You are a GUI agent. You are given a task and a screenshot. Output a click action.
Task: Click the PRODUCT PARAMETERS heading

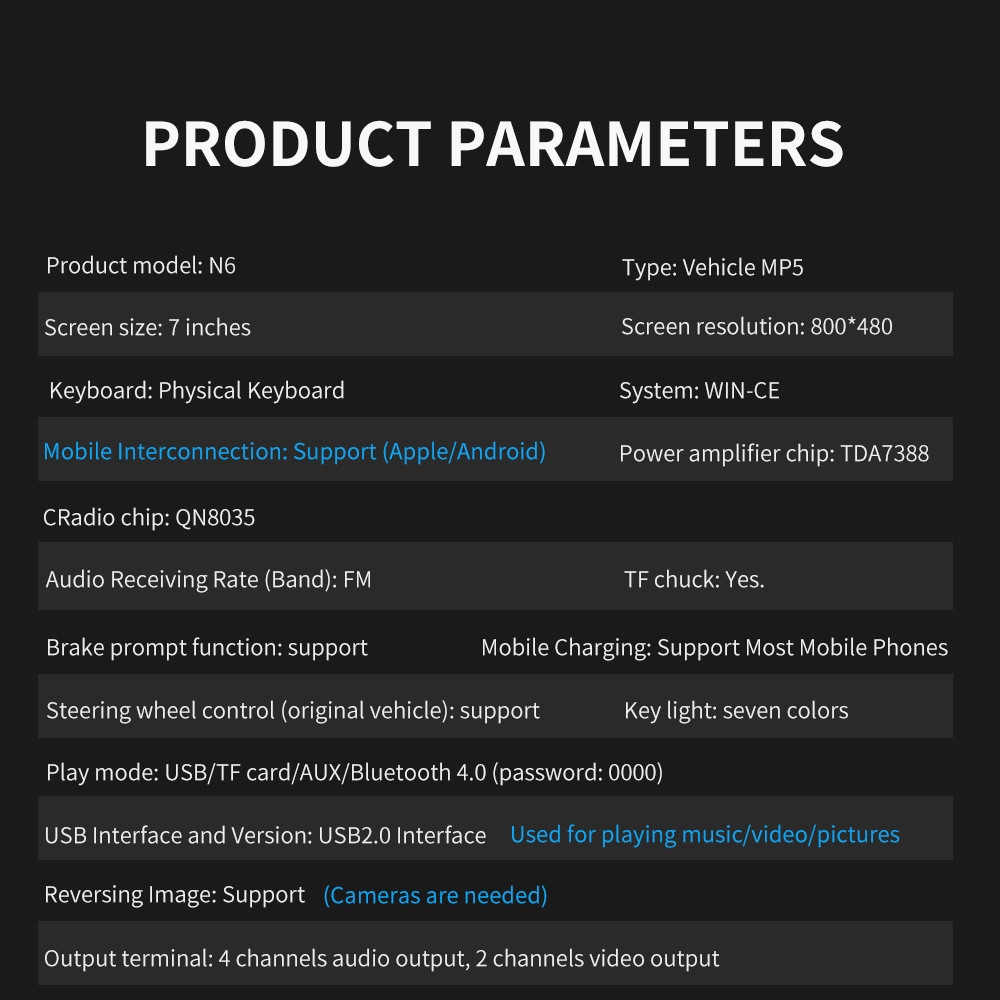(x=493, y=143)
